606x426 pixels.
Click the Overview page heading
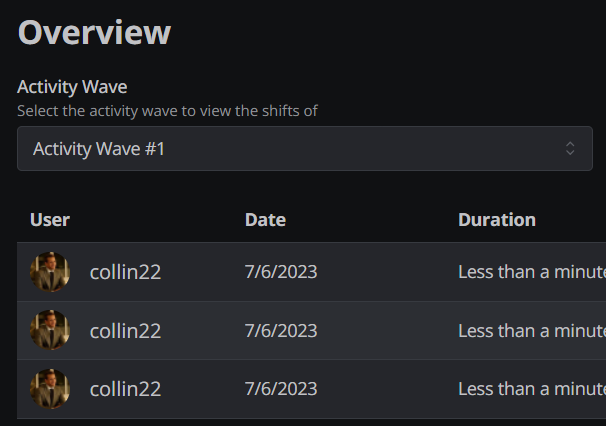point(94,32)
